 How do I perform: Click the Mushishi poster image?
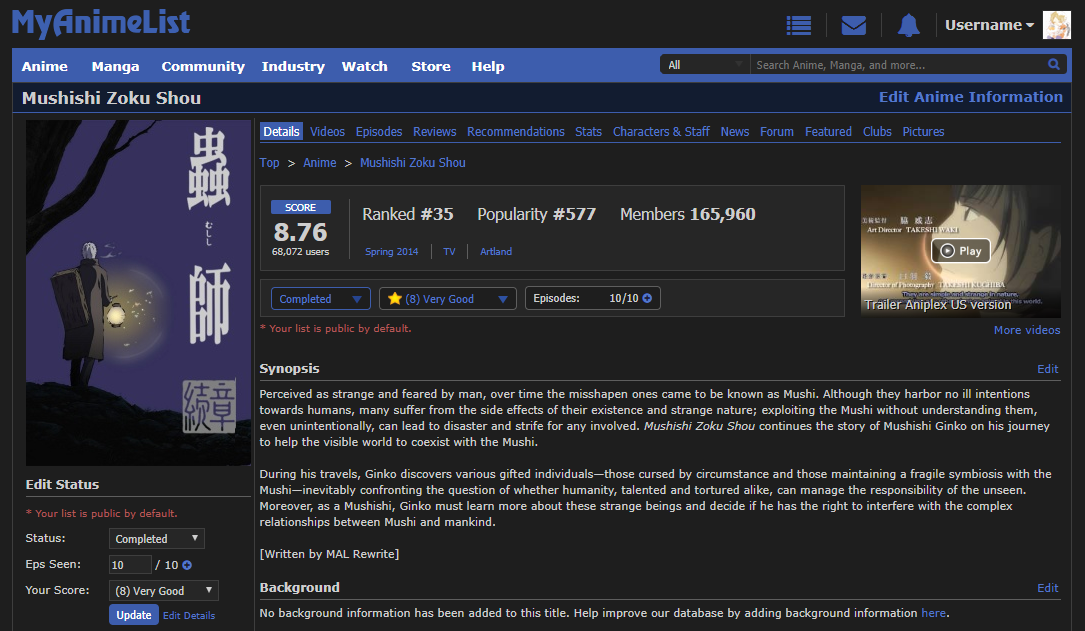138,293
